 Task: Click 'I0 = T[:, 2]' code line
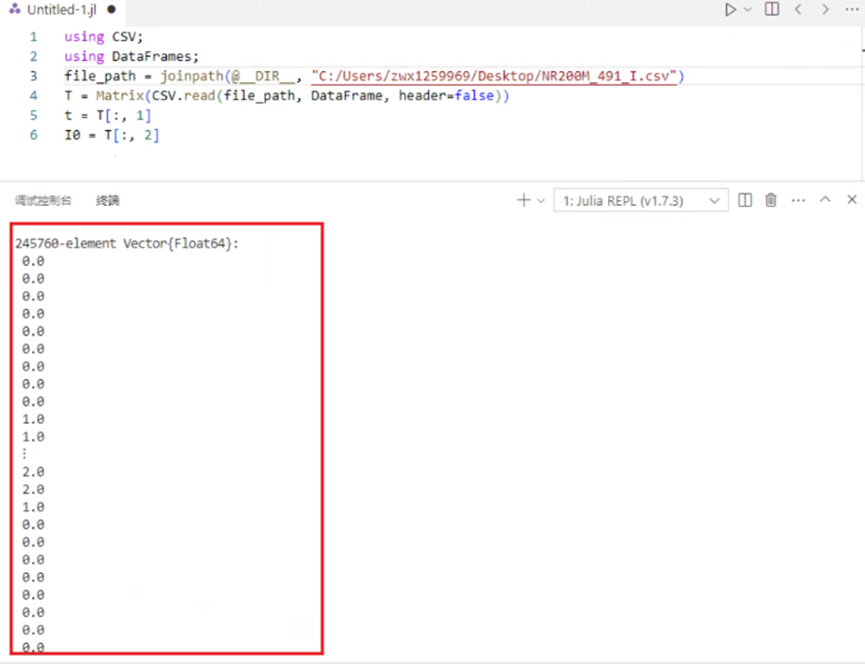(111, 135)
